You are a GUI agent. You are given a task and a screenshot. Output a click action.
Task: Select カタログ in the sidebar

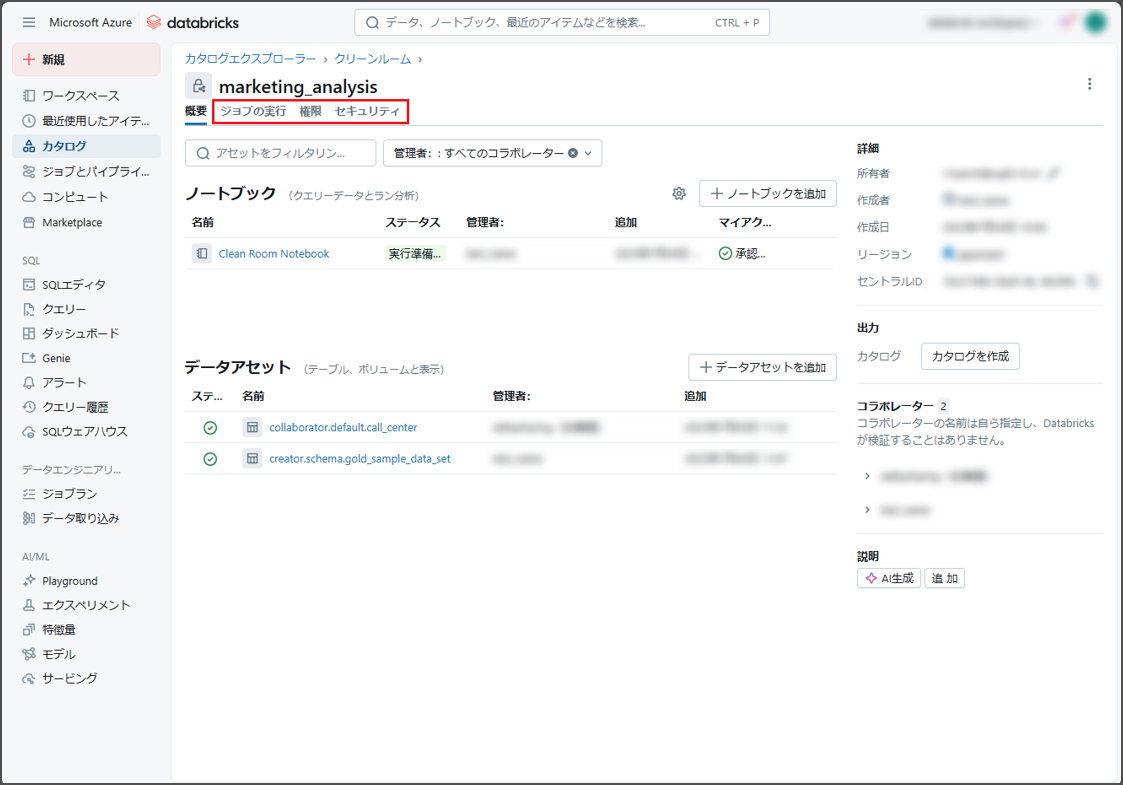[87, 146]
